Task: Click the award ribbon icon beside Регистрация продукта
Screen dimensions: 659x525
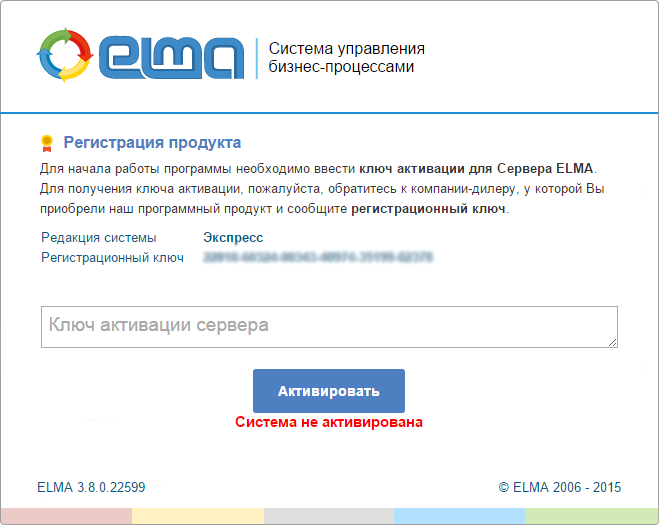Action: 47,143
